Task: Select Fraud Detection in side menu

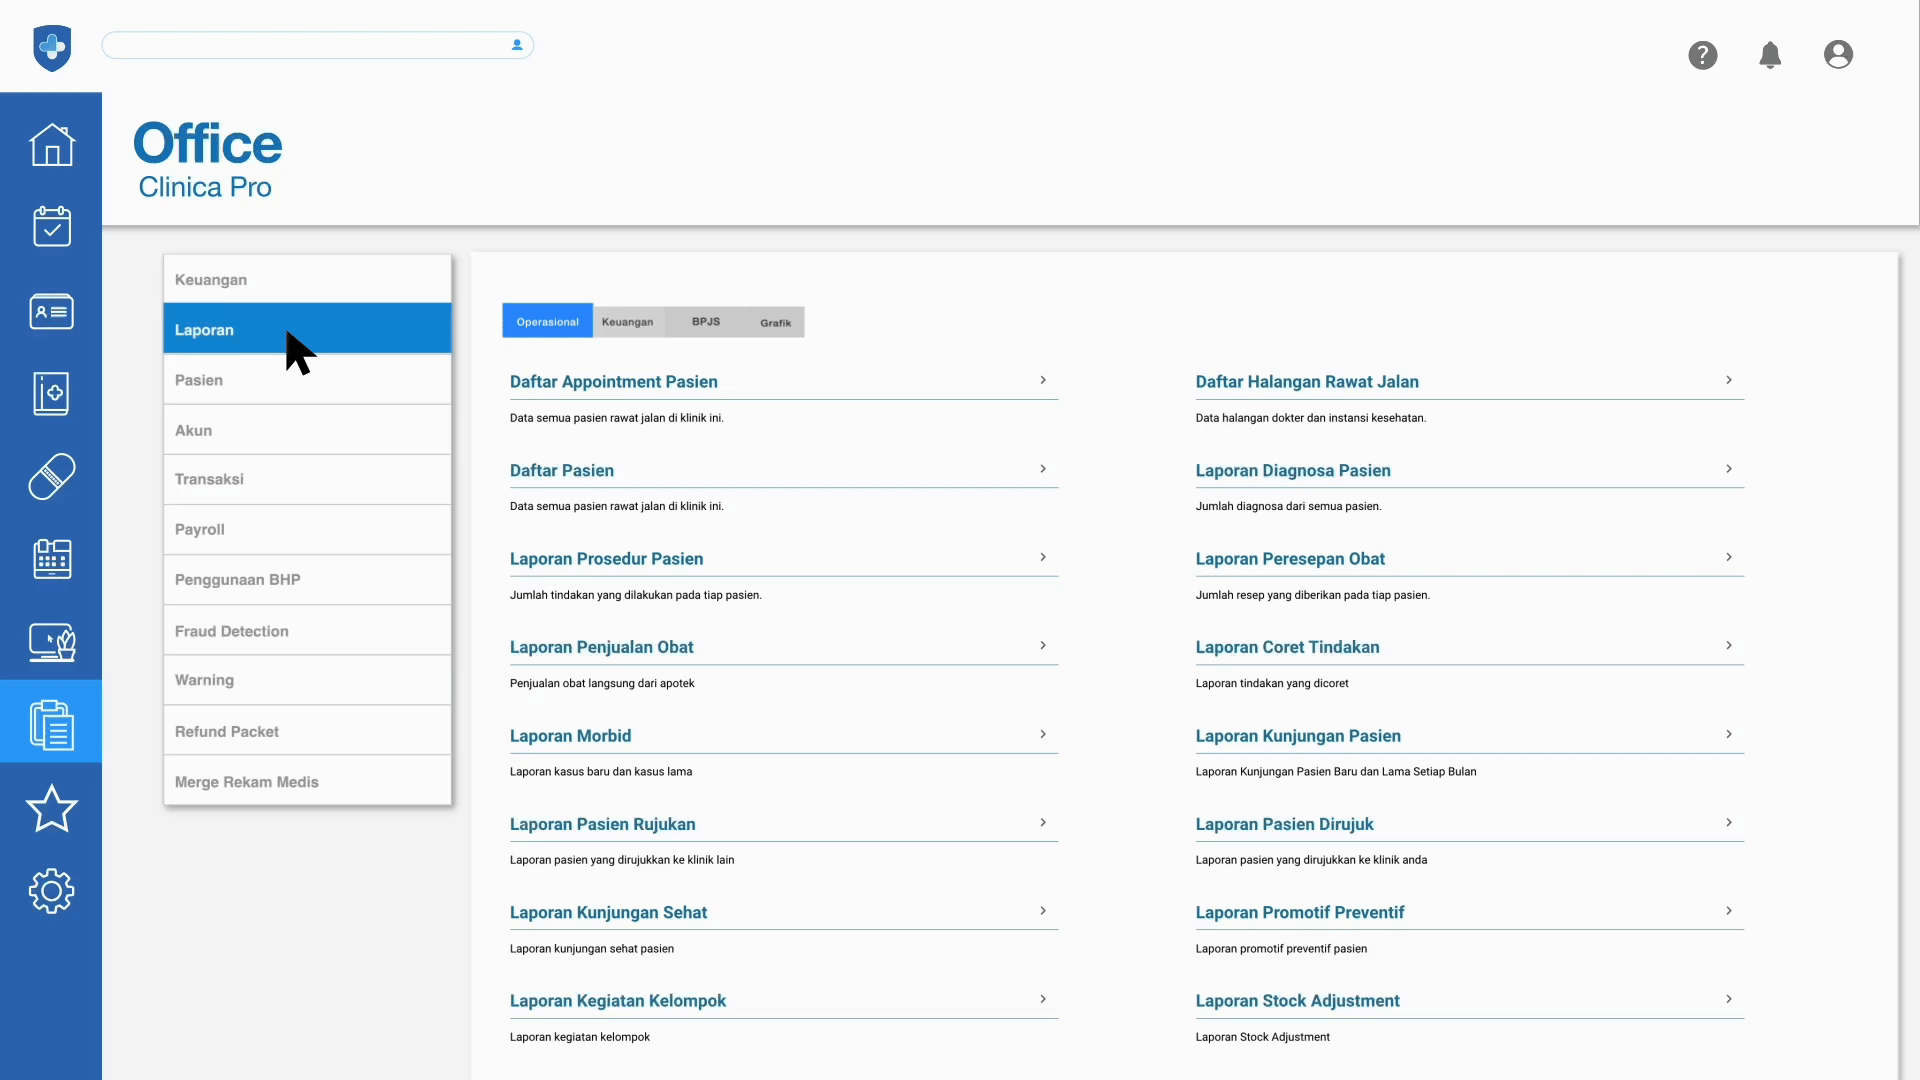Action: (x=232, y=631)
